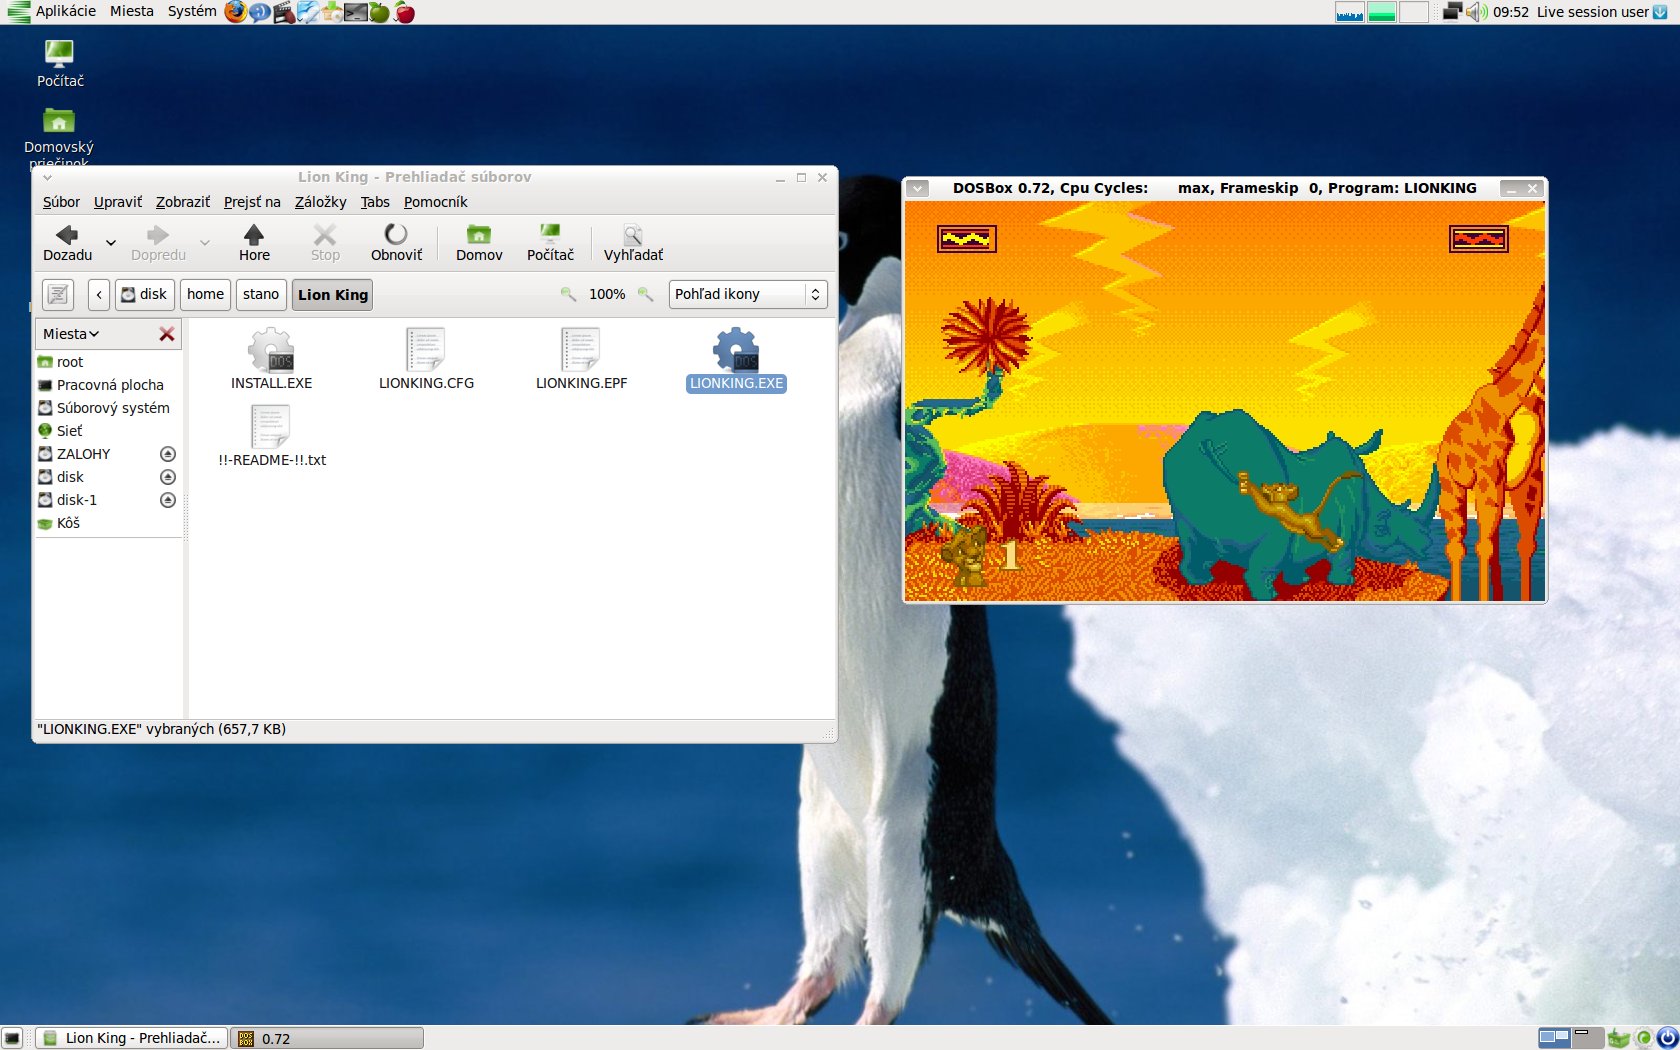Click the Dozadu back arrow

point(67,242)
